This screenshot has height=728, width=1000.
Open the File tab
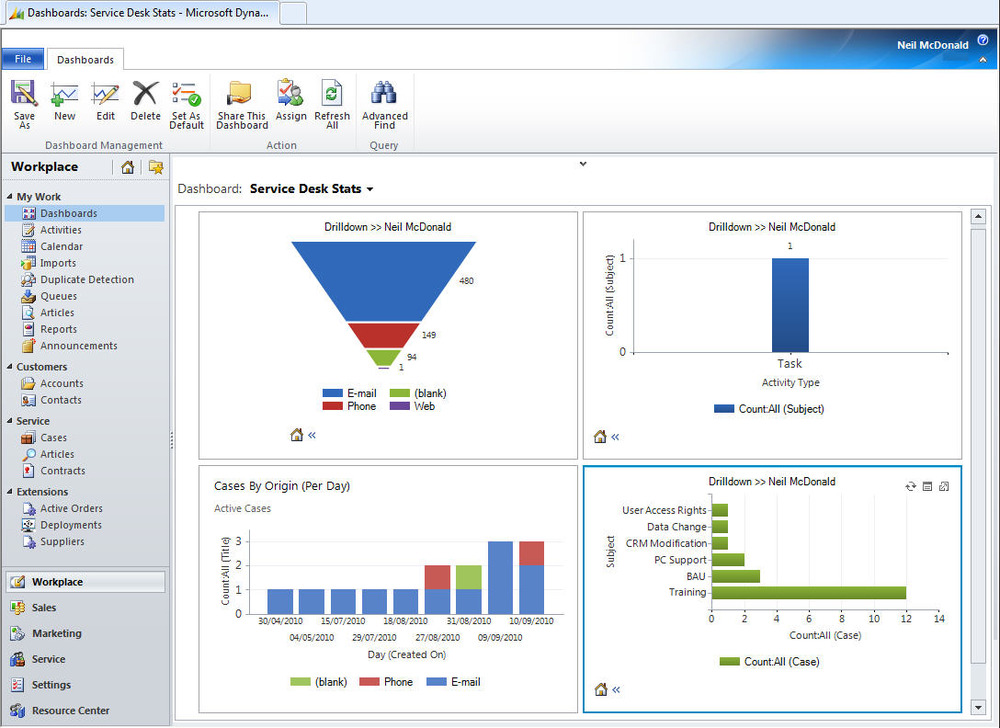point(23,59)
